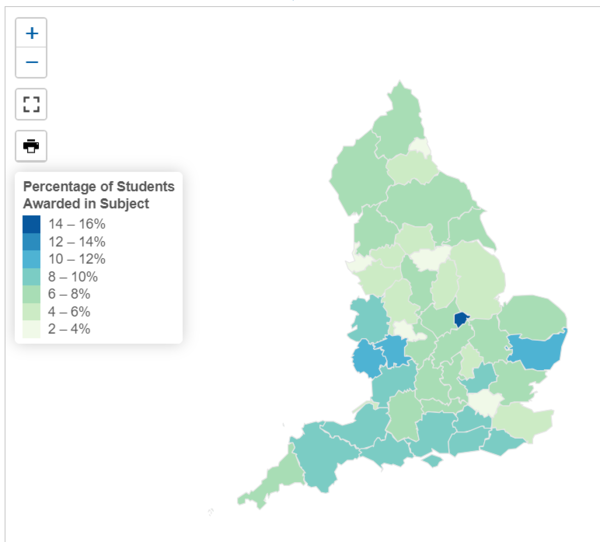
Task: Zoom out with the minus button
Action: tap(31, 62)
